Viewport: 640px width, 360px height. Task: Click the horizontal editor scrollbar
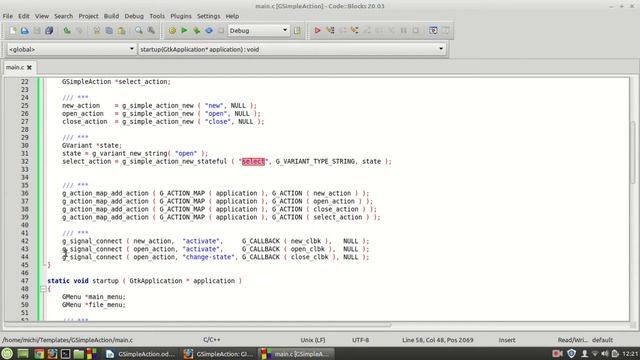[198, 325]
